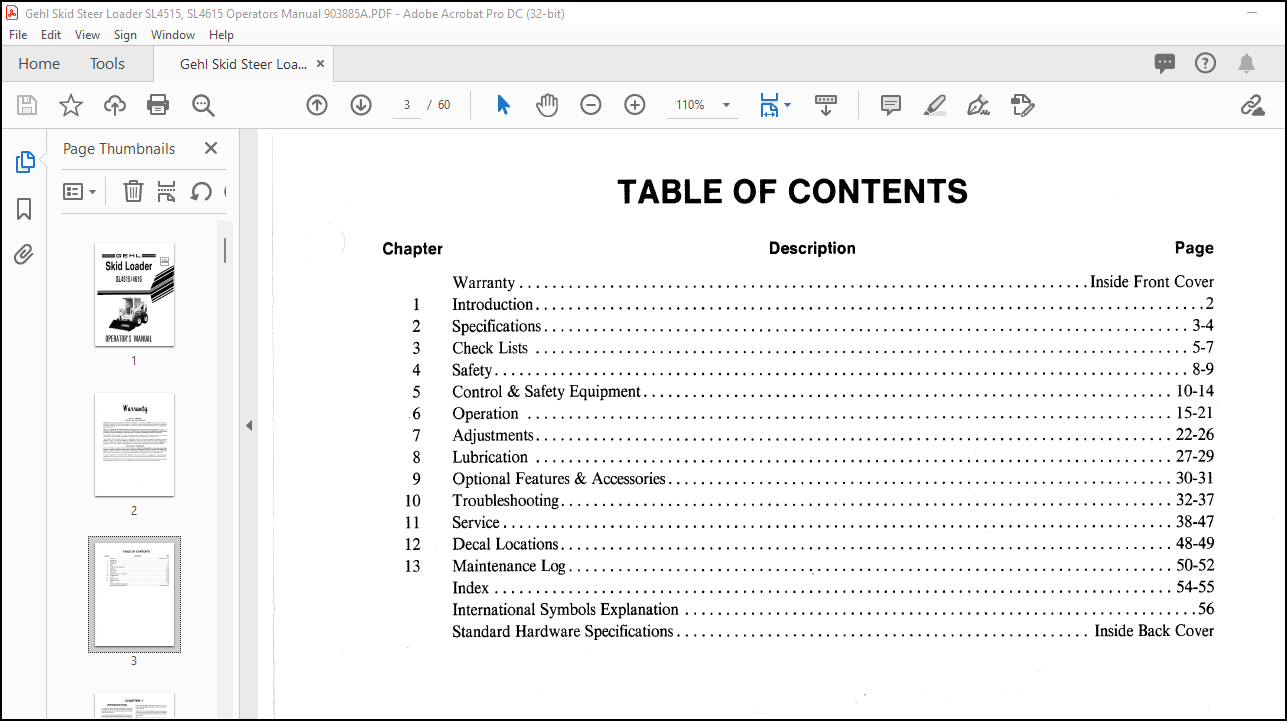The height and width of the screenshot is (721, 1287).
Task: Open the comments chat bubble icon
Action: [x=1165, y=63]
